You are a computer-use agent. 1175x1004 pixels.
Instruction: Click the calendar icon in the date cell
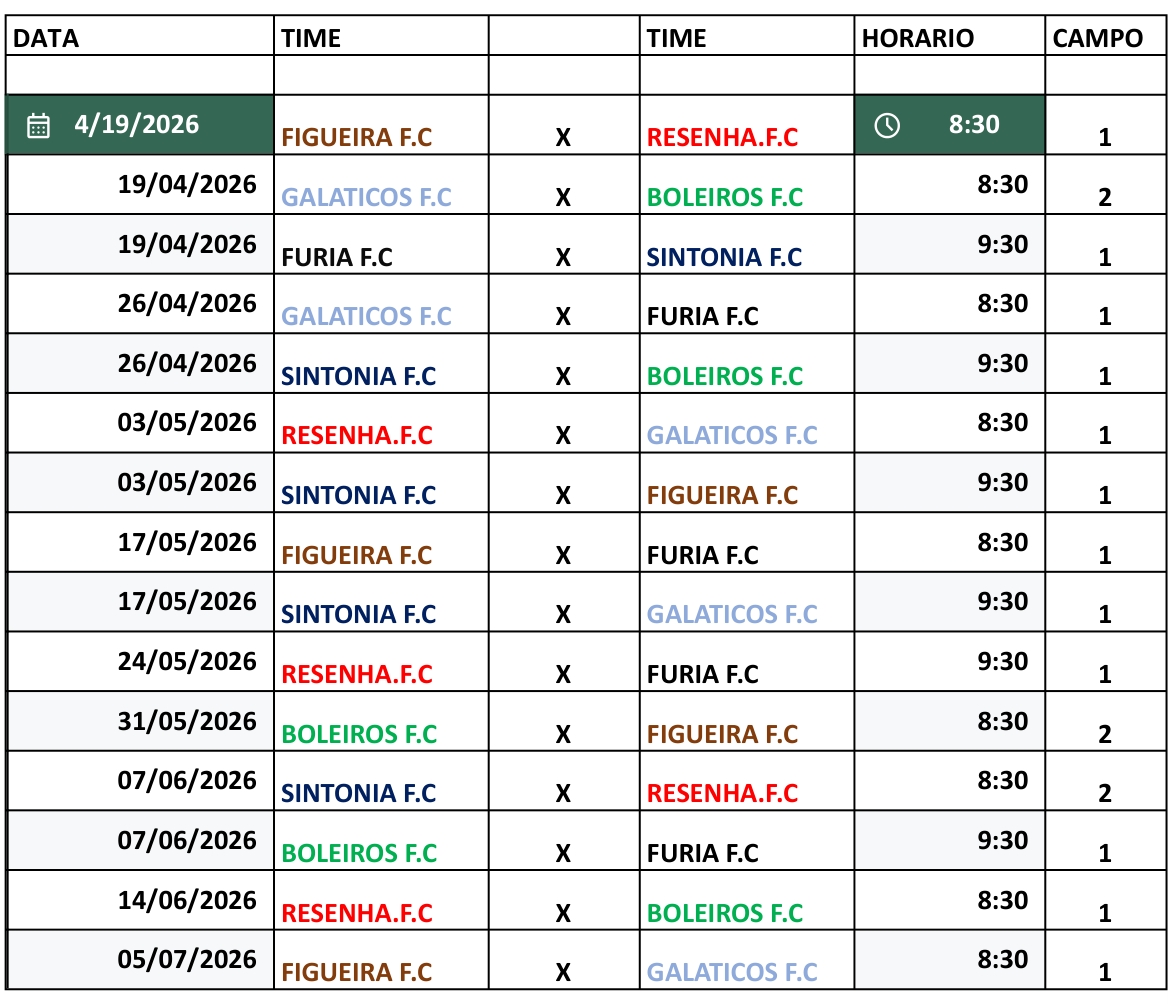coord(38,126)
